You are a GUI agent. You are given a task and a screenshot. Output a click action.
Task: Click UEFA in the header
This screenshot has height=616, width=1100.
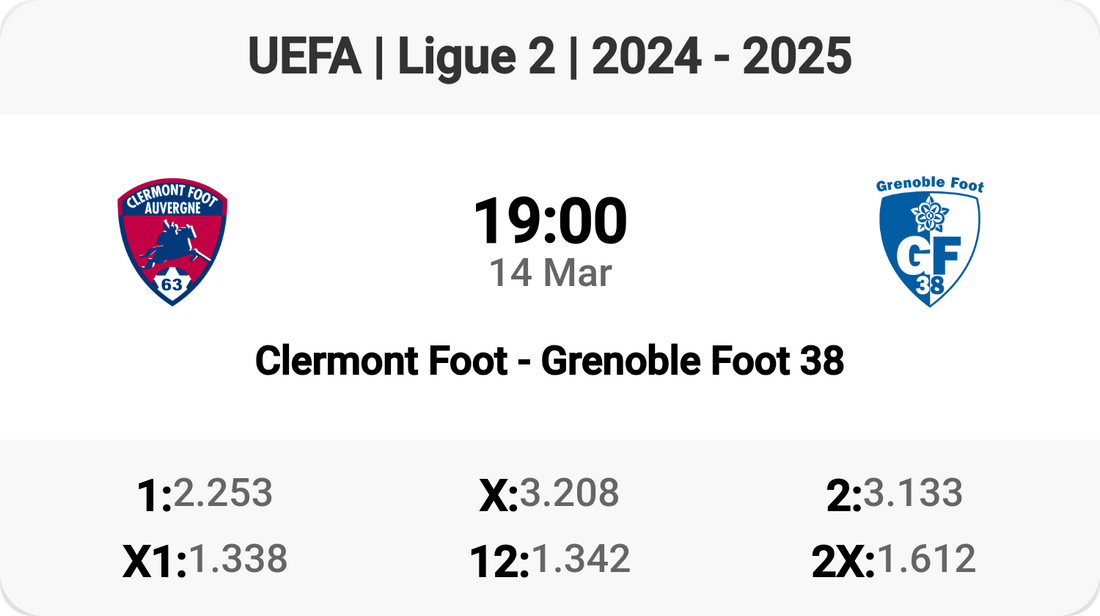tap(304, 58)
